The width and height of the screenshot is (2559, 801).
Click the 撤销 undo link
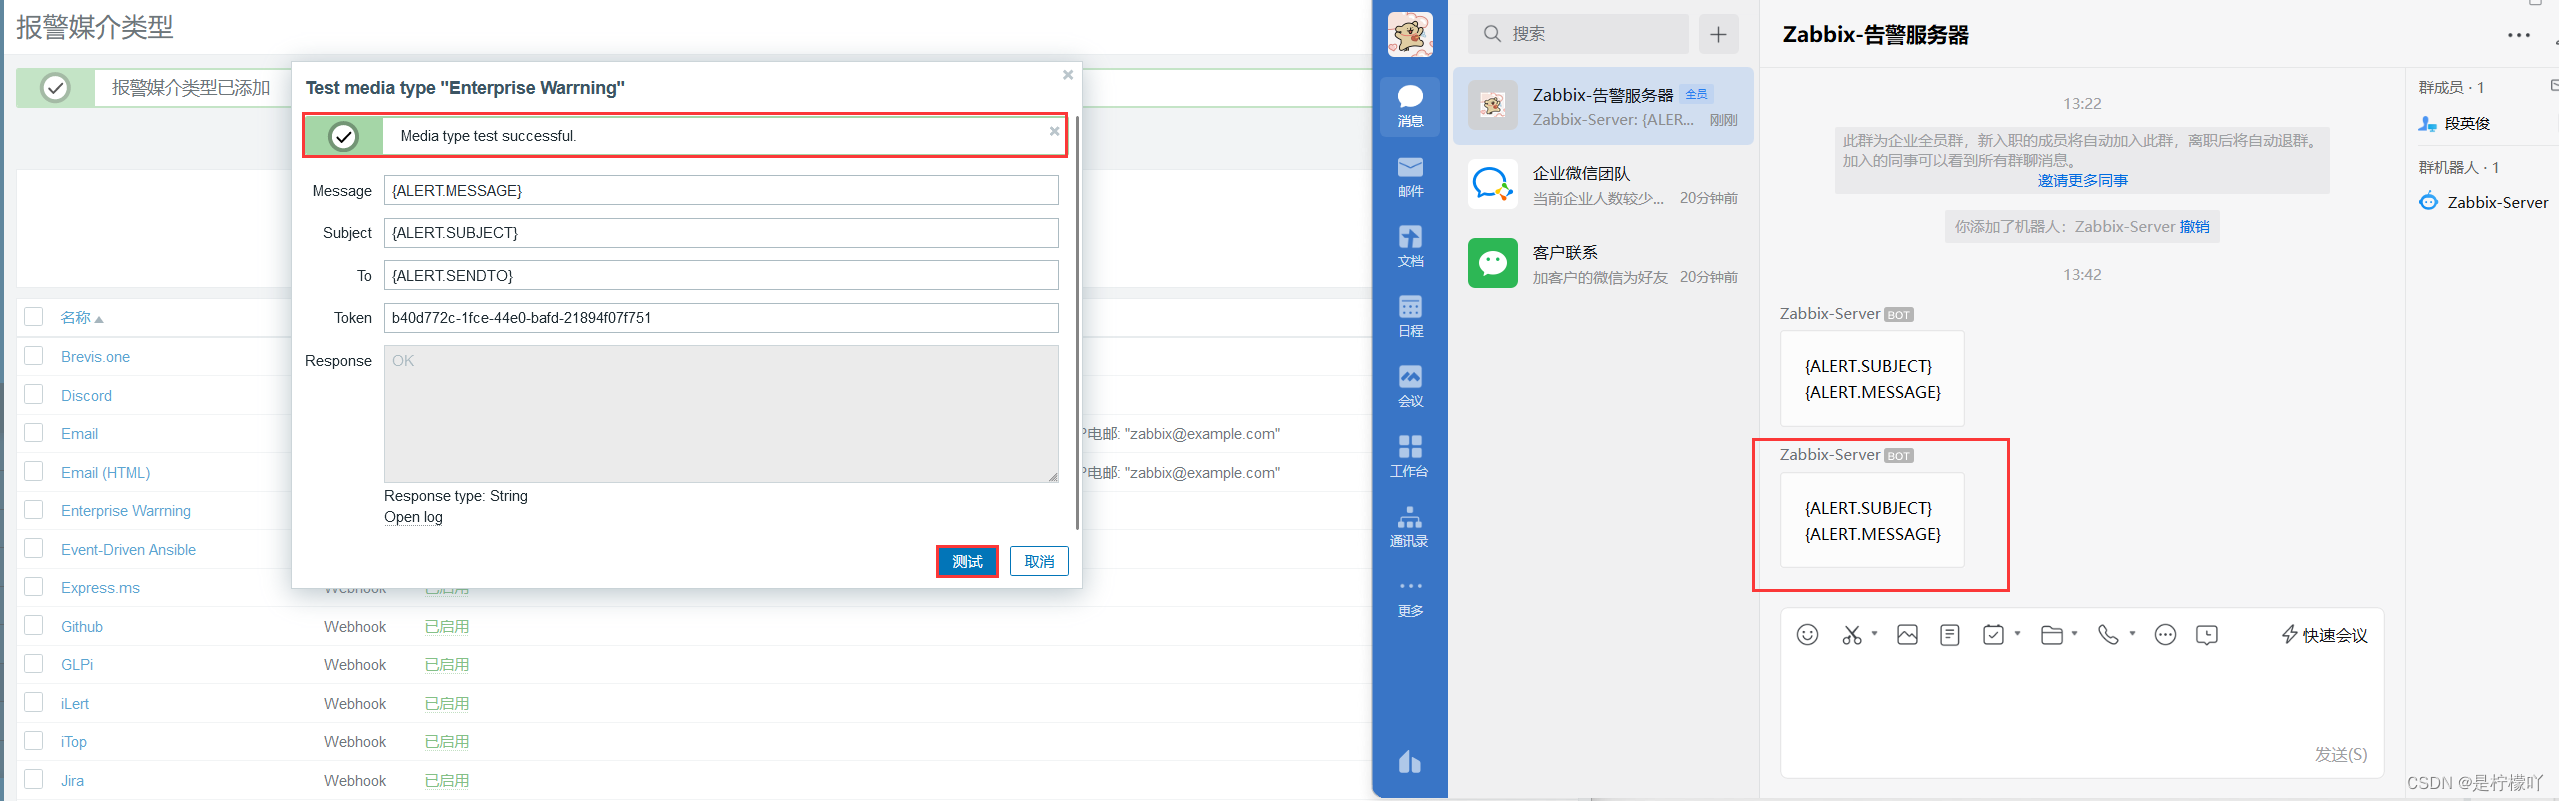2194,227
